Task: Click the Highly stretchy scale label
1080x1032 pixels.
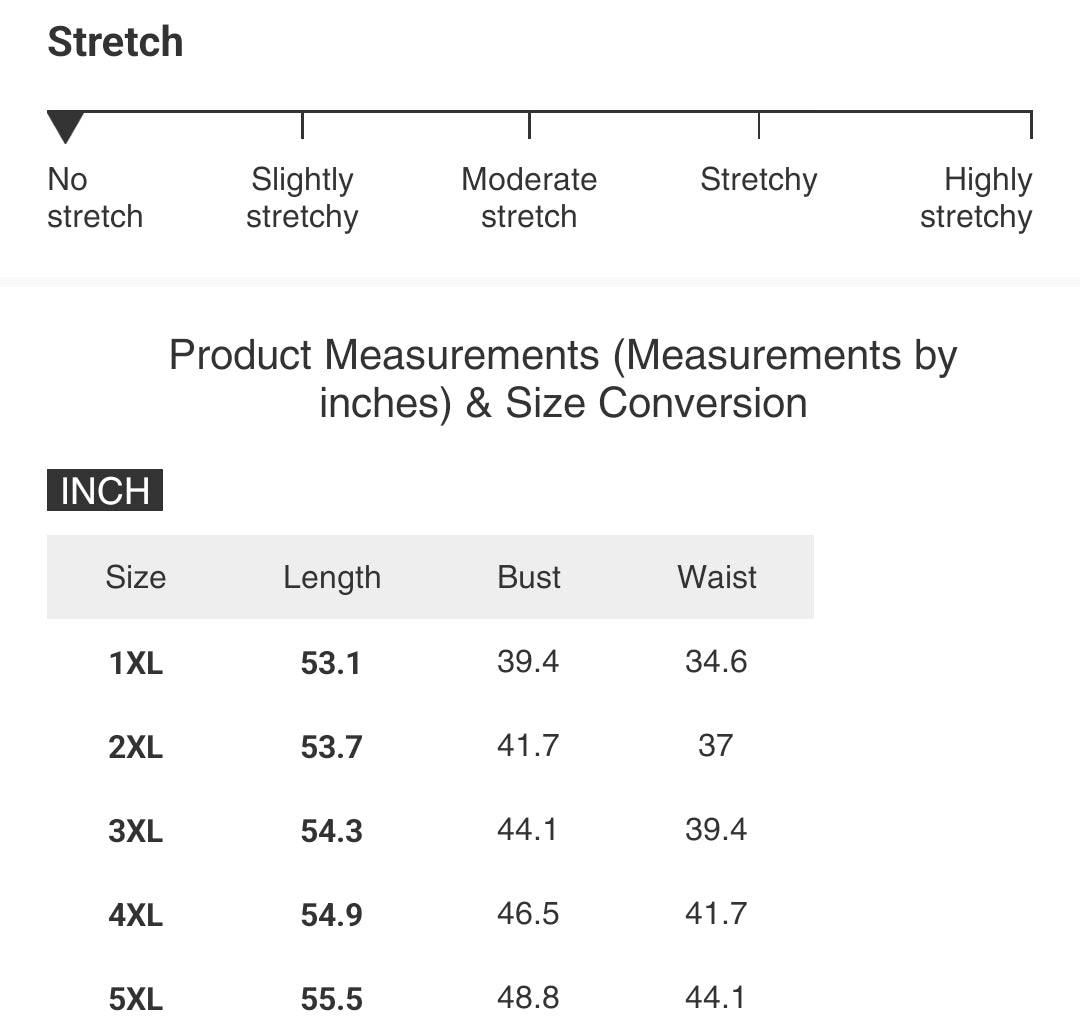Action: (x=976, y=198)
